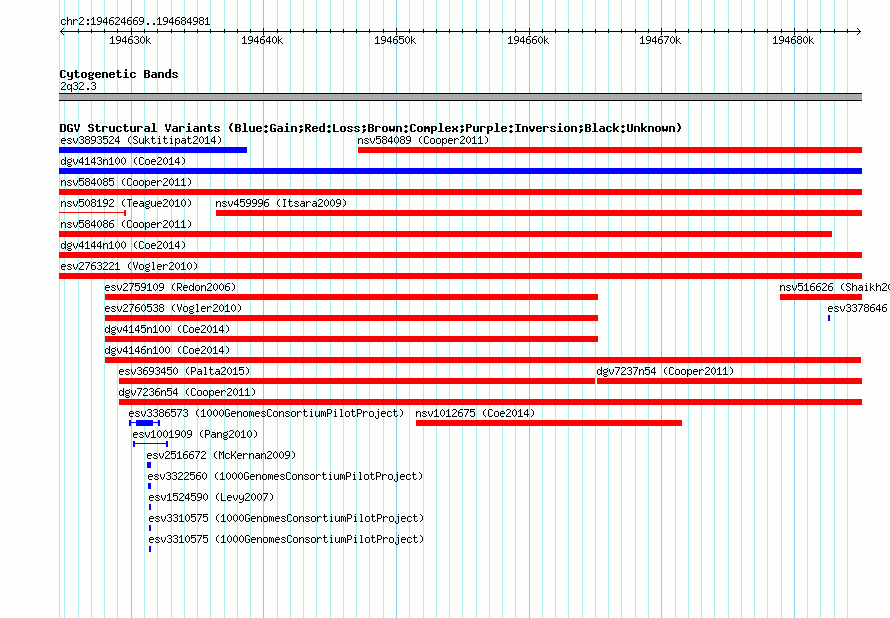Click the red bar of nsv1012675
This screenshot has height=618, width=890.
[549, 423]
